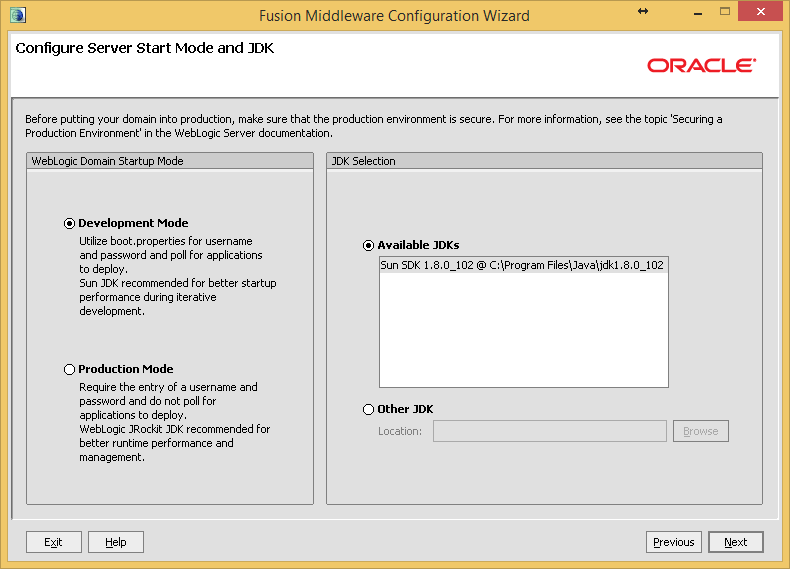Click the WebLogic Domain Startup Mode header
The image size is (790, 569).
tap(170, 161)
